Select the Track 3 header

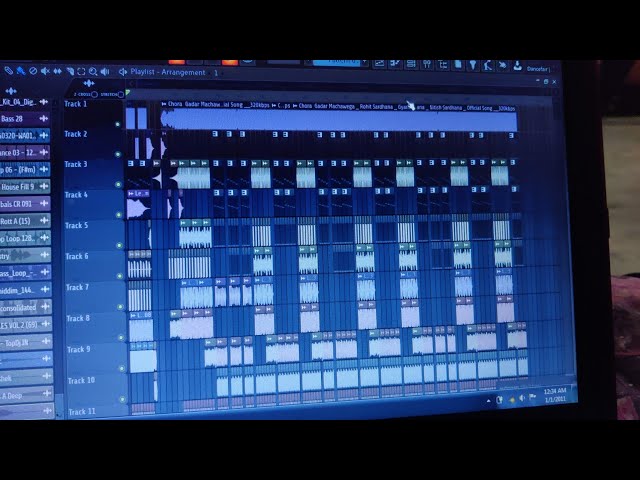[x=94, y=174]
